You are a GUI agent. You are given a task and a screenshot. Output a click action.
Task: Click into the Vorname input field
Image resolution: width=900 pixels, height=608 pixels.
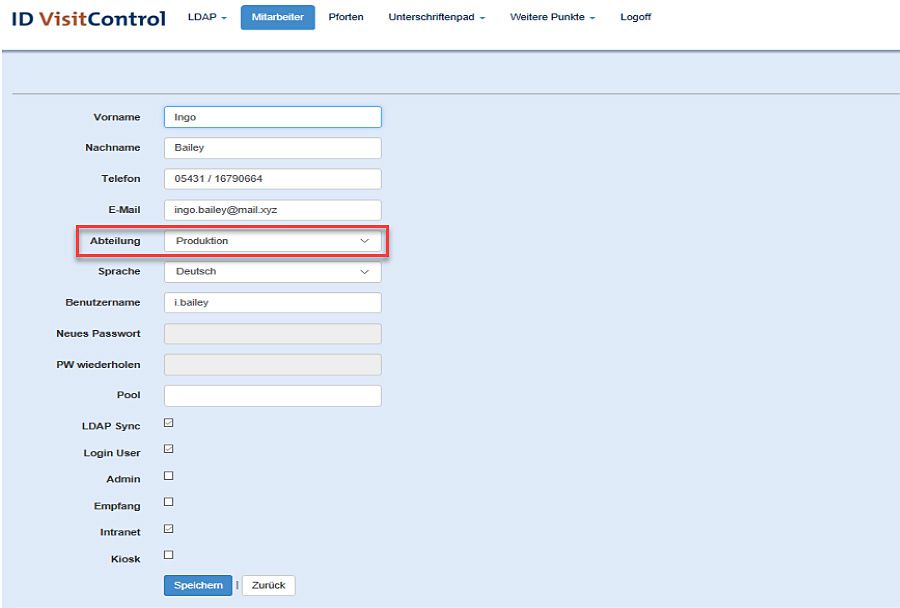[272, 117]
